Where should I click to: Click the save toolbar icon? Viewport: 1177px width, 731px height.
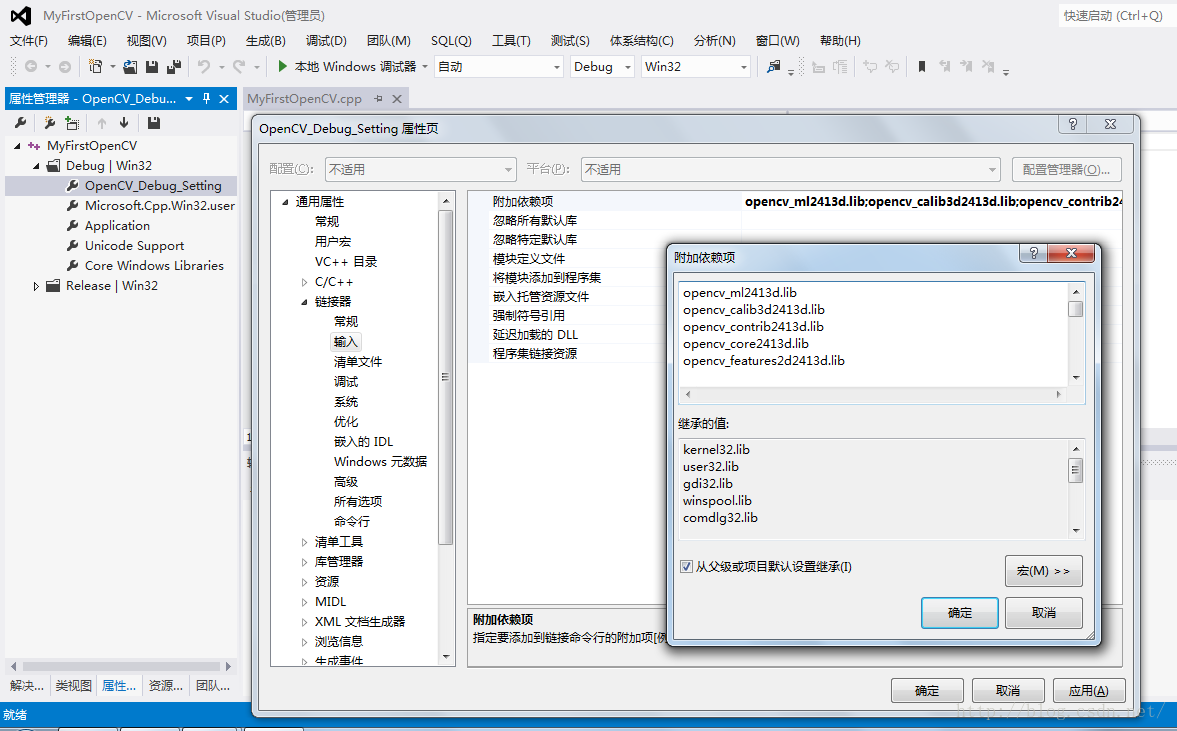[x=152, y=67]
